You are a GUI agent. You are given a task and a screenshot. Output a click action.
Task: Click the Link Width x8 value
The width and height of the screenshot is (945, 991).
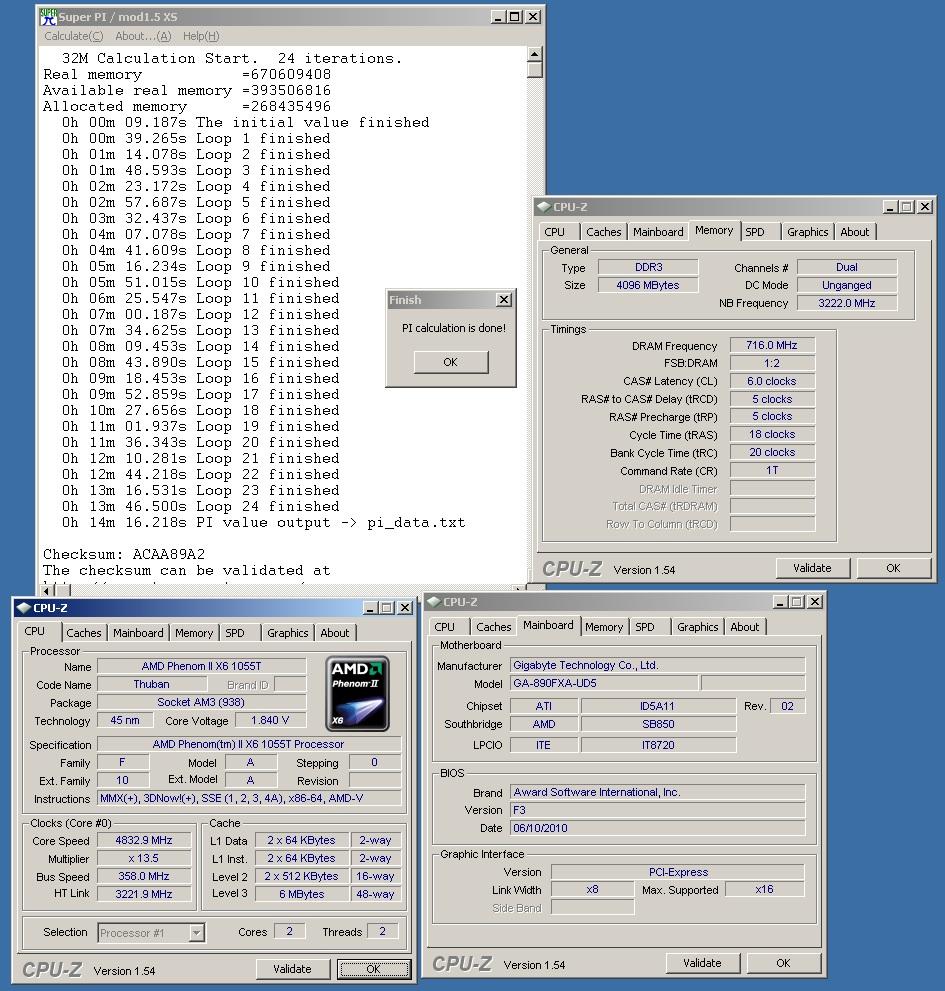point(592,889)
